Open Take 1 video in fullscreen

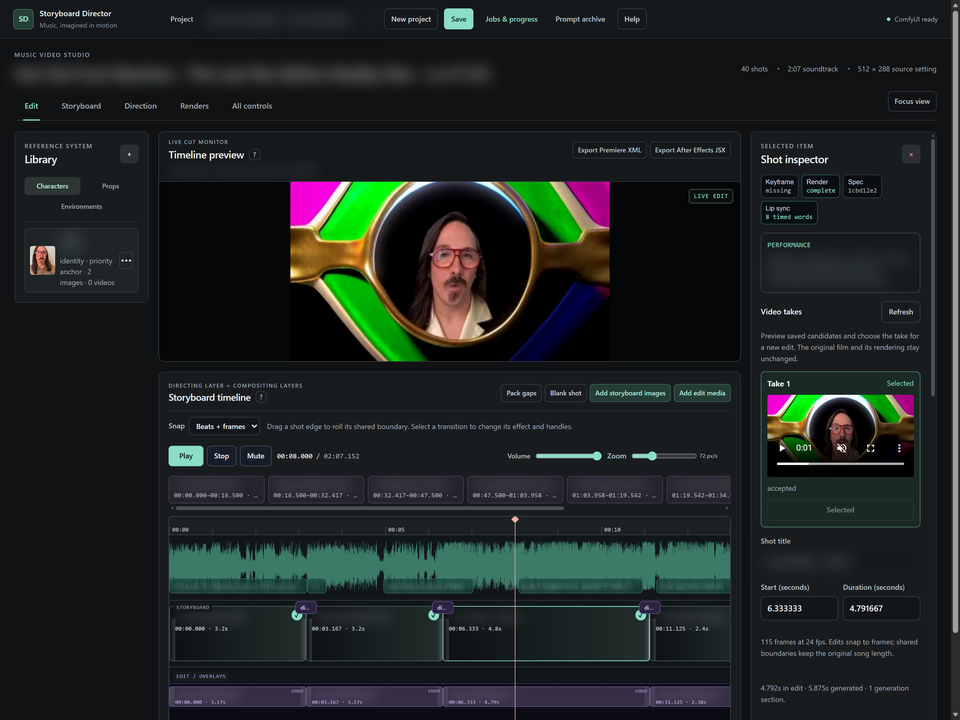click(x=871, y=448)
